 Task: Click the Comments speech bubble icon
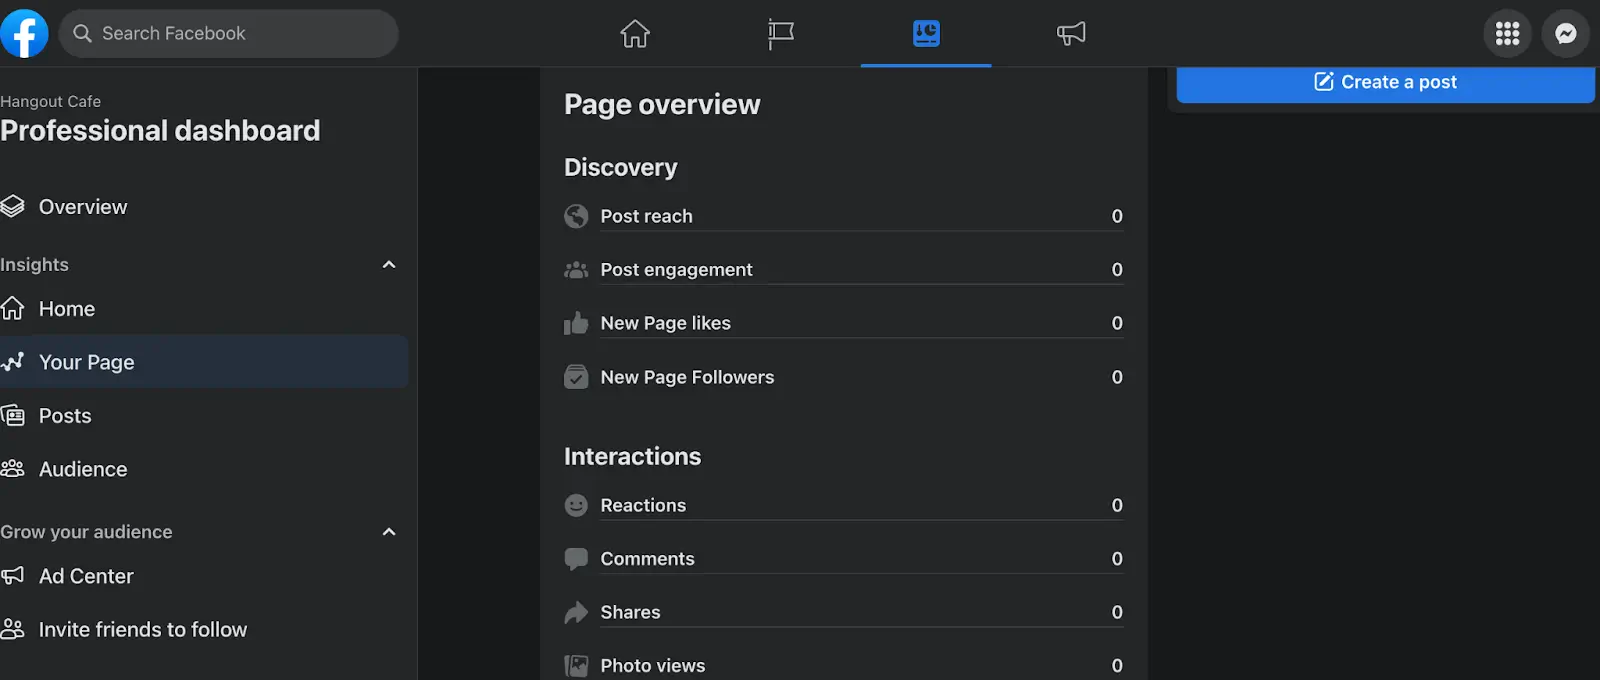tap(576, 559)
